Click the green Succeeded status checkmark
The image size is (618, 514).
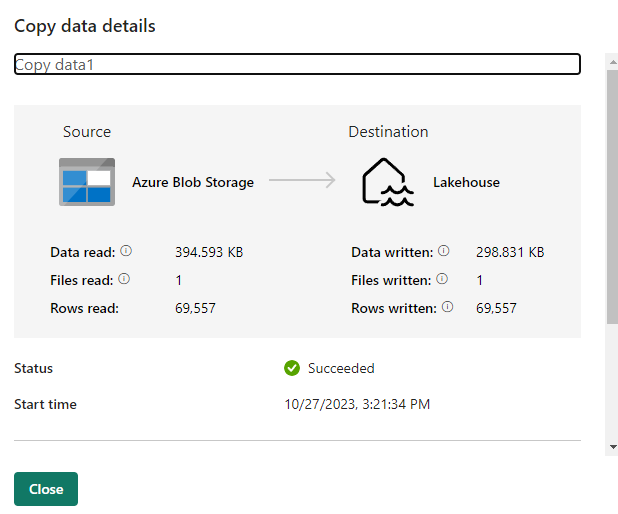[x=292, y=368]
